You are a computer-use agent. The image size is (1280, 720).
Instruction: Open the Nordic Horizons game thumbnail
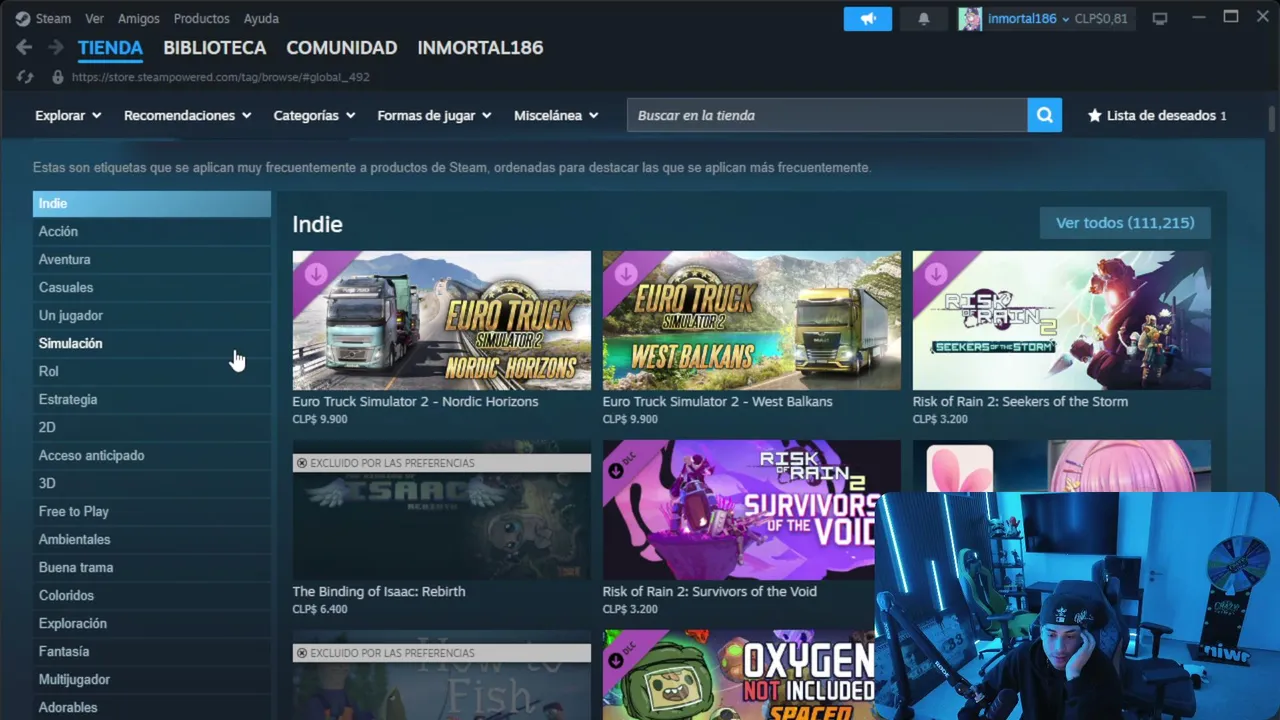pos(442,320)
